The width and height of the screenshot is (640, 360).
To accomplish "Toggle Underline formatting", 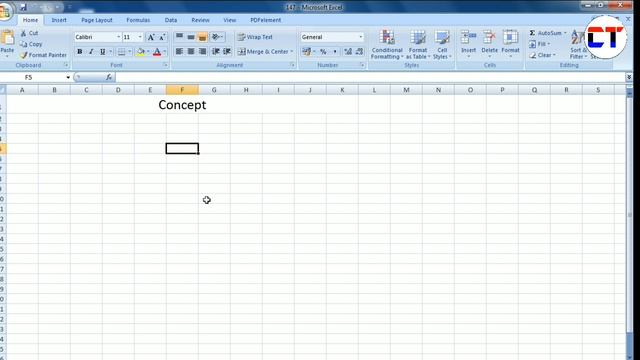I will pos(102,52).
